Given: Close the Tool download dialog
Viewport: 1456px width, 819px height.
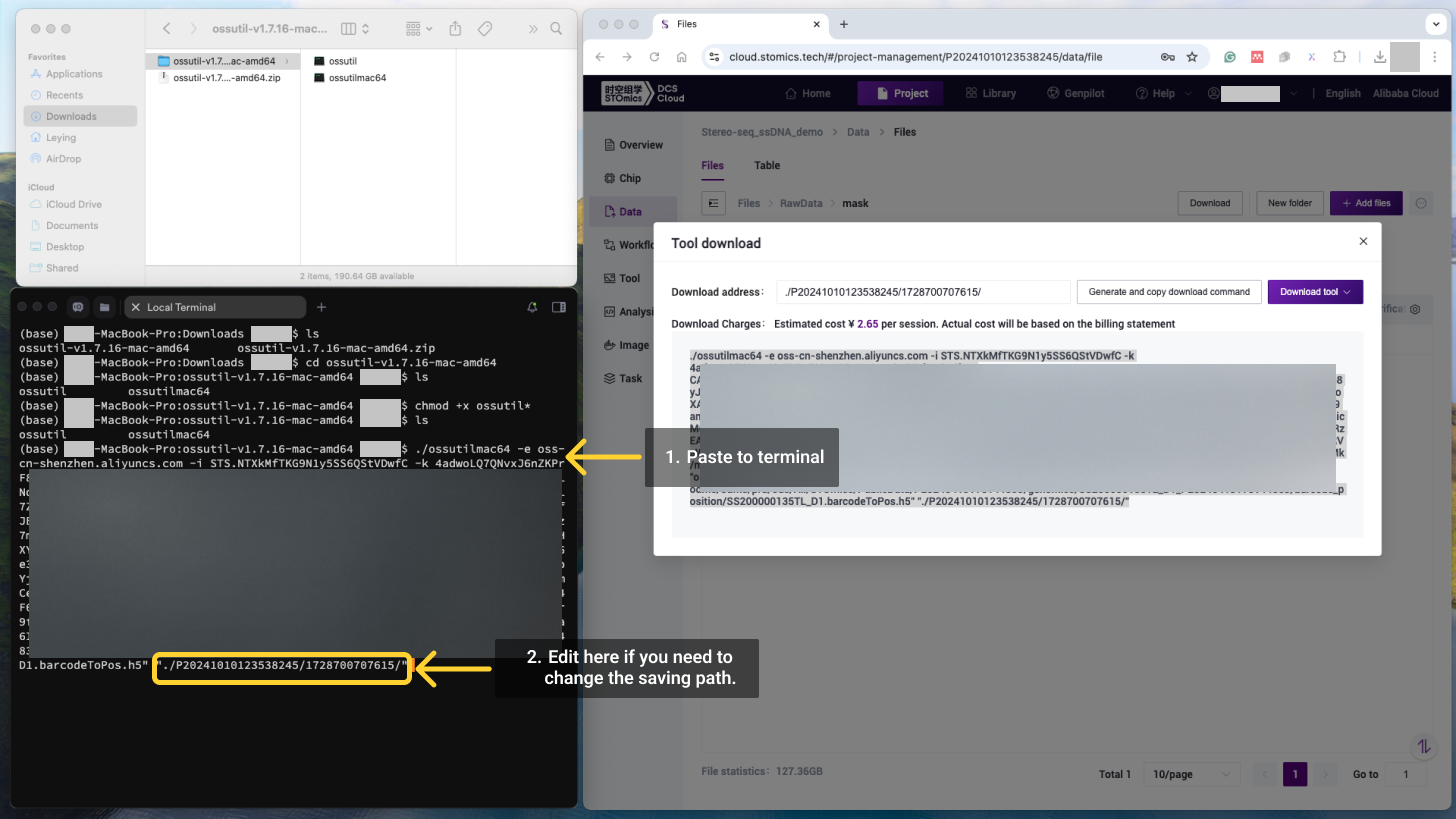Looking at the screenshot, I should (1363, 241).
